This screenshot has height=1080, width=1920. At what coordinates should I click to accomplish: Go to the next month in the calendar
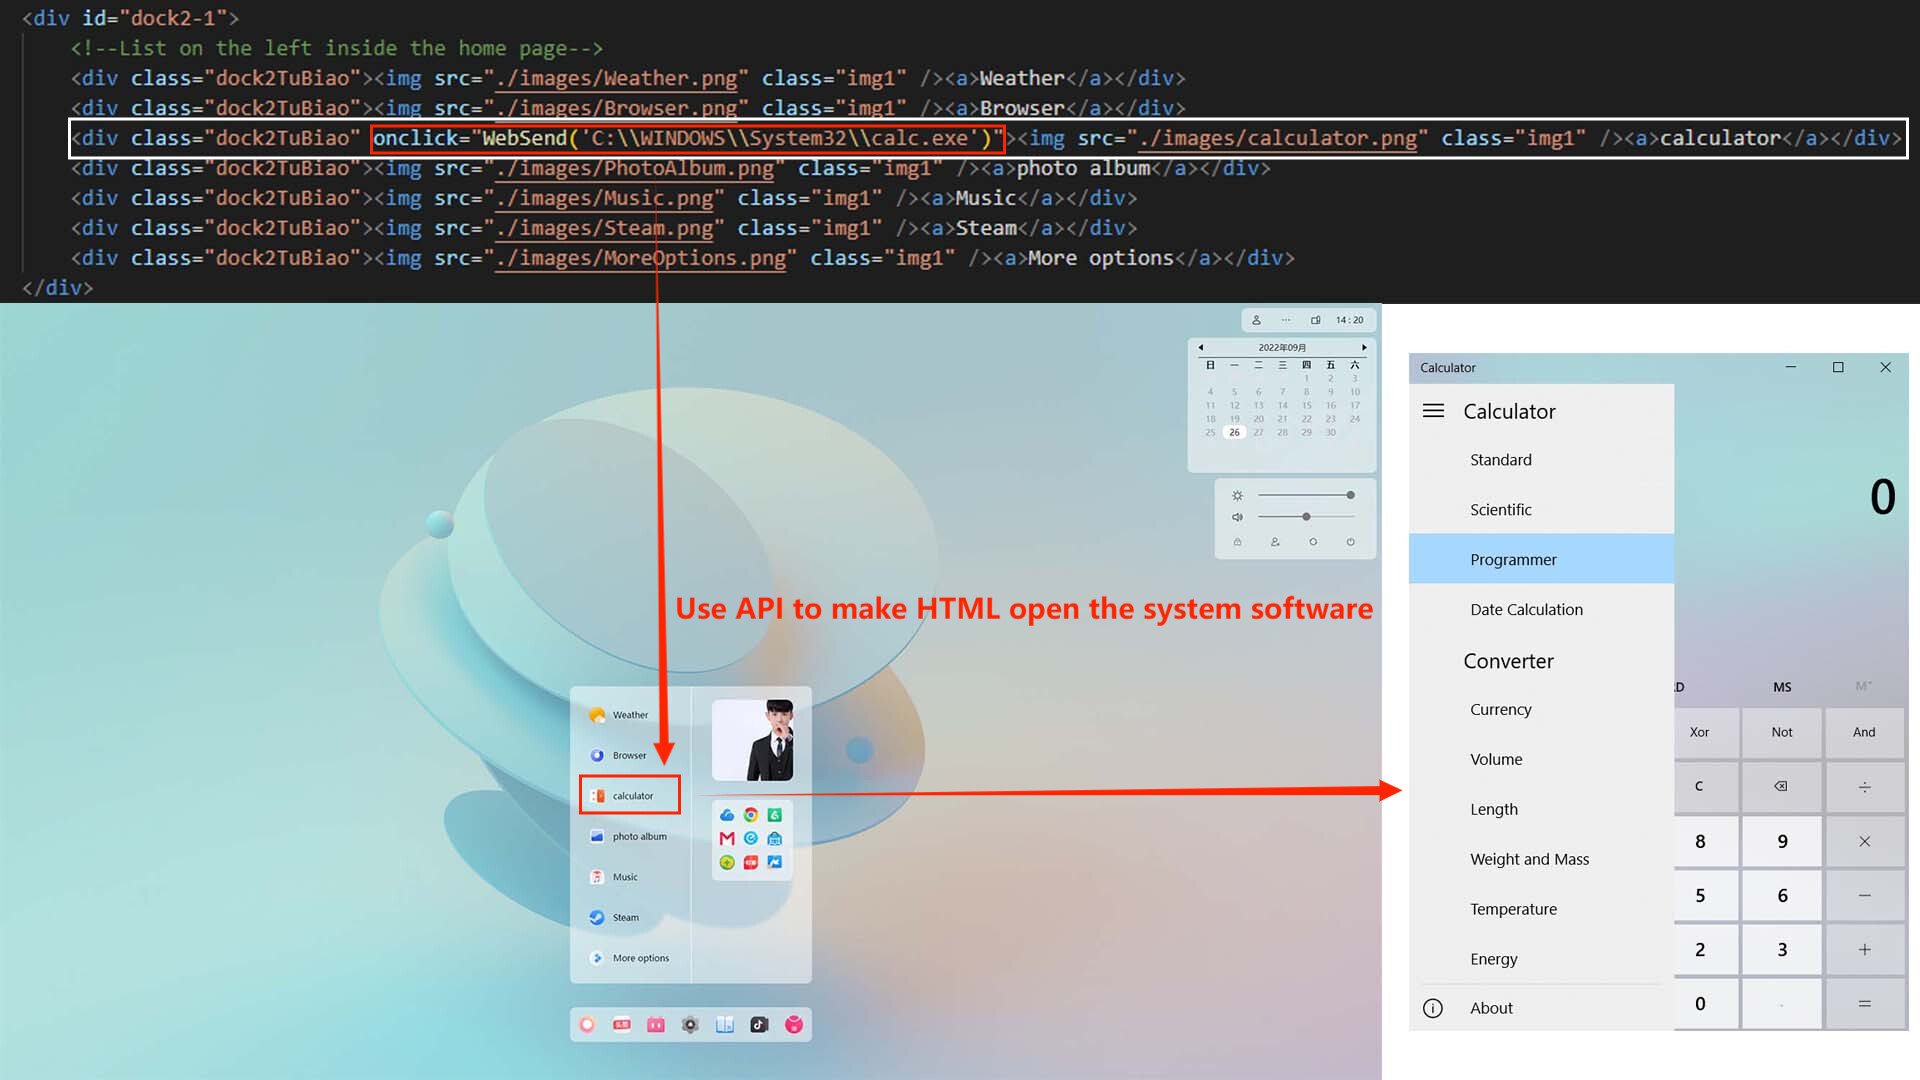(x=1364, y=347)
